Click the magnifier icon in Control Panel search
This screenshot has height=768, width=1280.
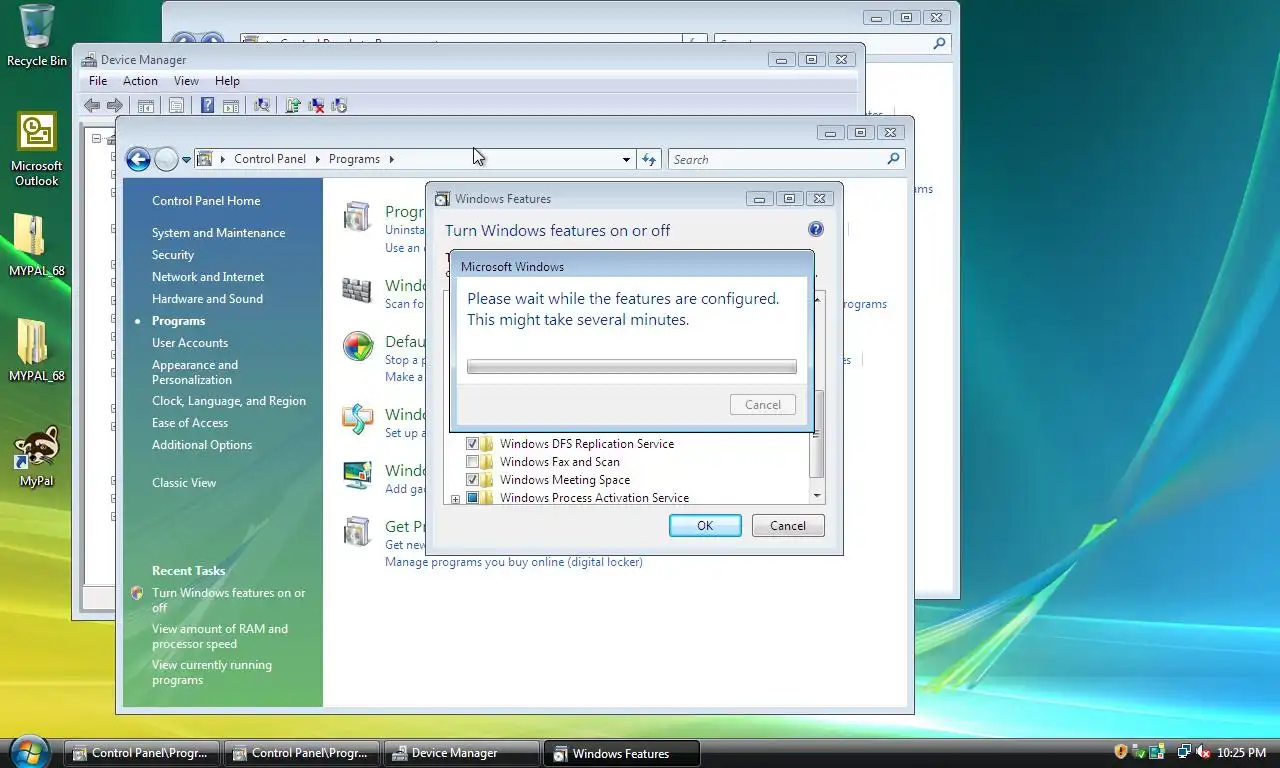[893, 159]
